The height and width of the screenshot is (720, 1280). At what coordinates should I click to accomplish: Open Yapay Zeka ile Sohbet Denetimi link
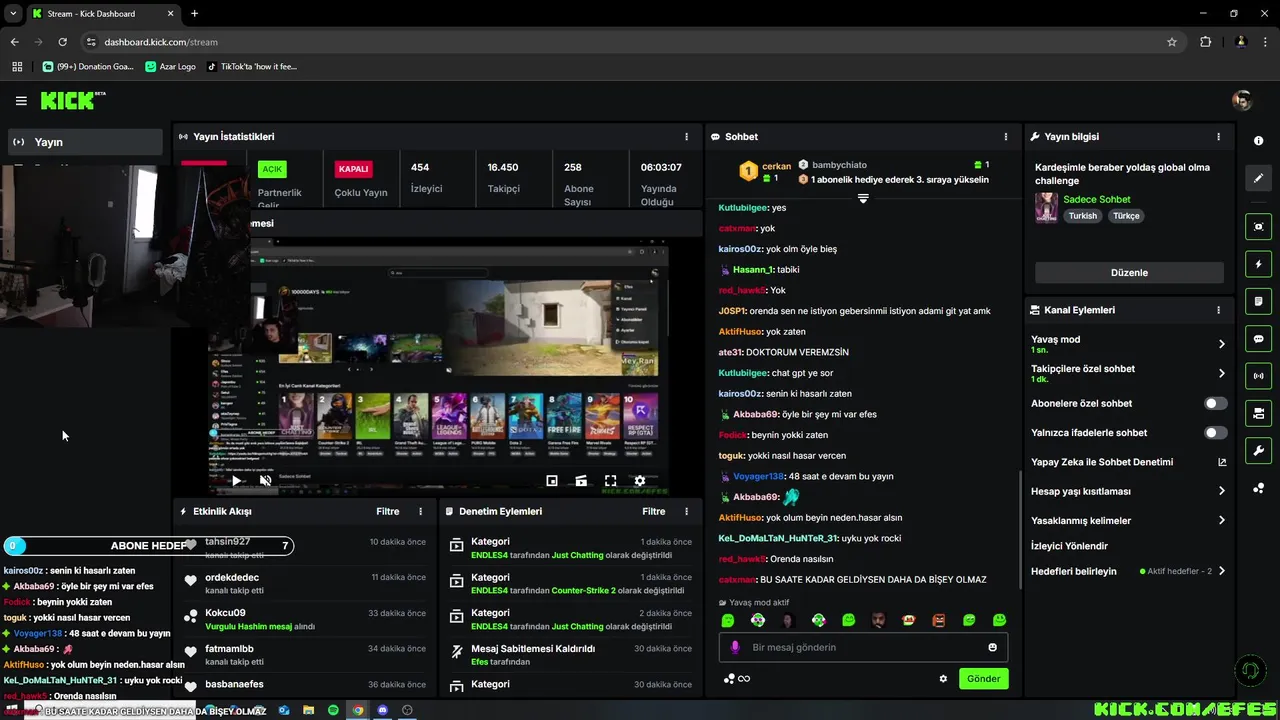click(x=1128, y=462)
